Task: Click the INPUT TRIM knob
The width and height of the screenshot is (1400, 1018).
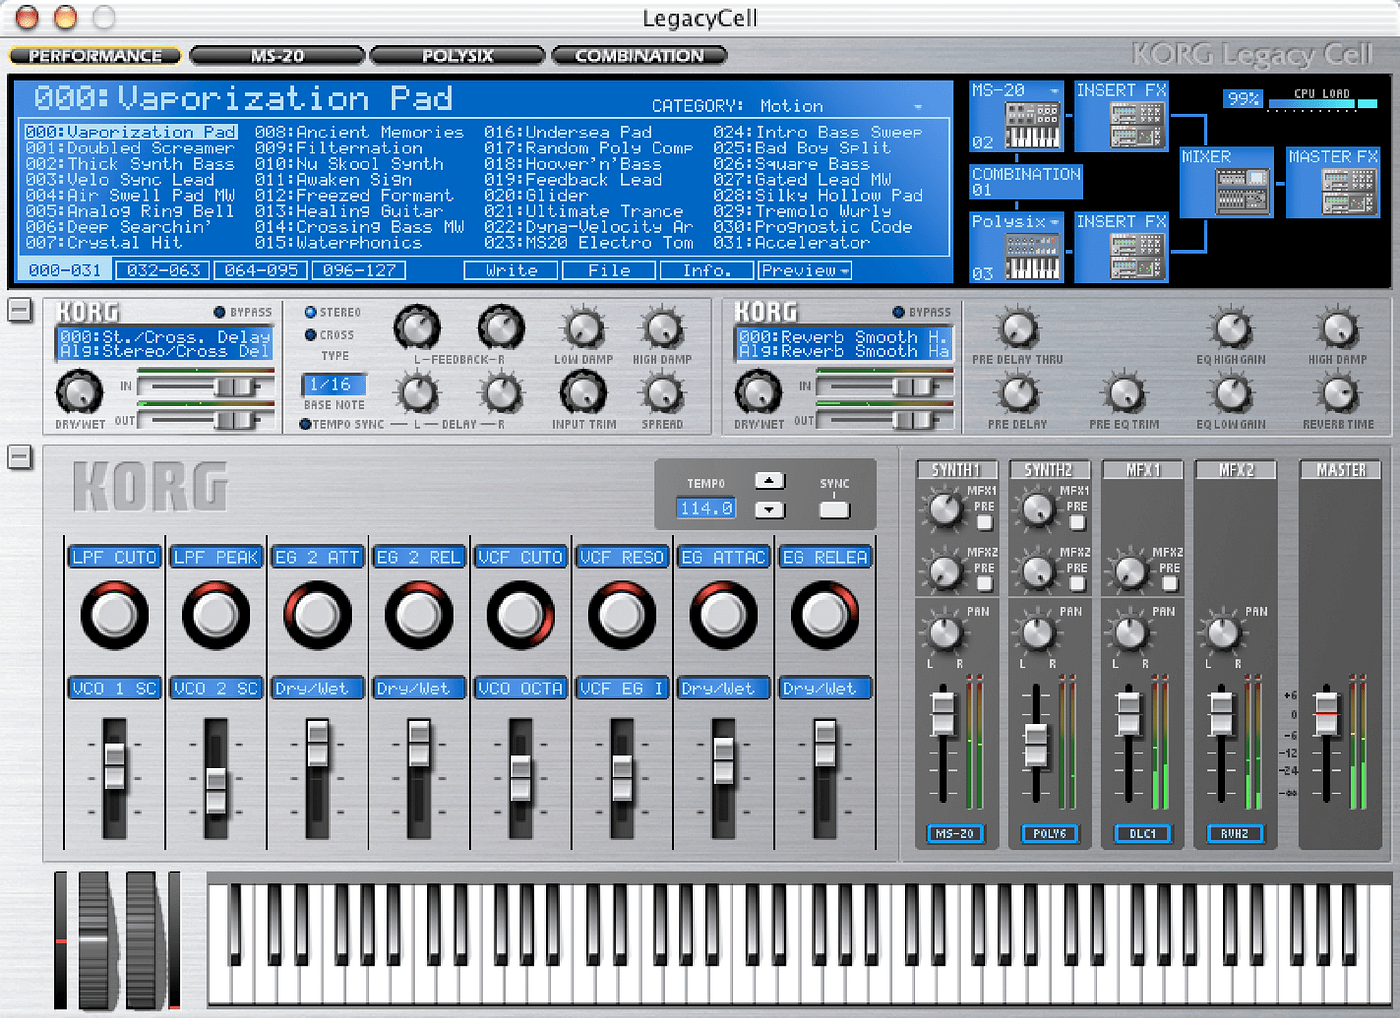Action: click(583, 392)
